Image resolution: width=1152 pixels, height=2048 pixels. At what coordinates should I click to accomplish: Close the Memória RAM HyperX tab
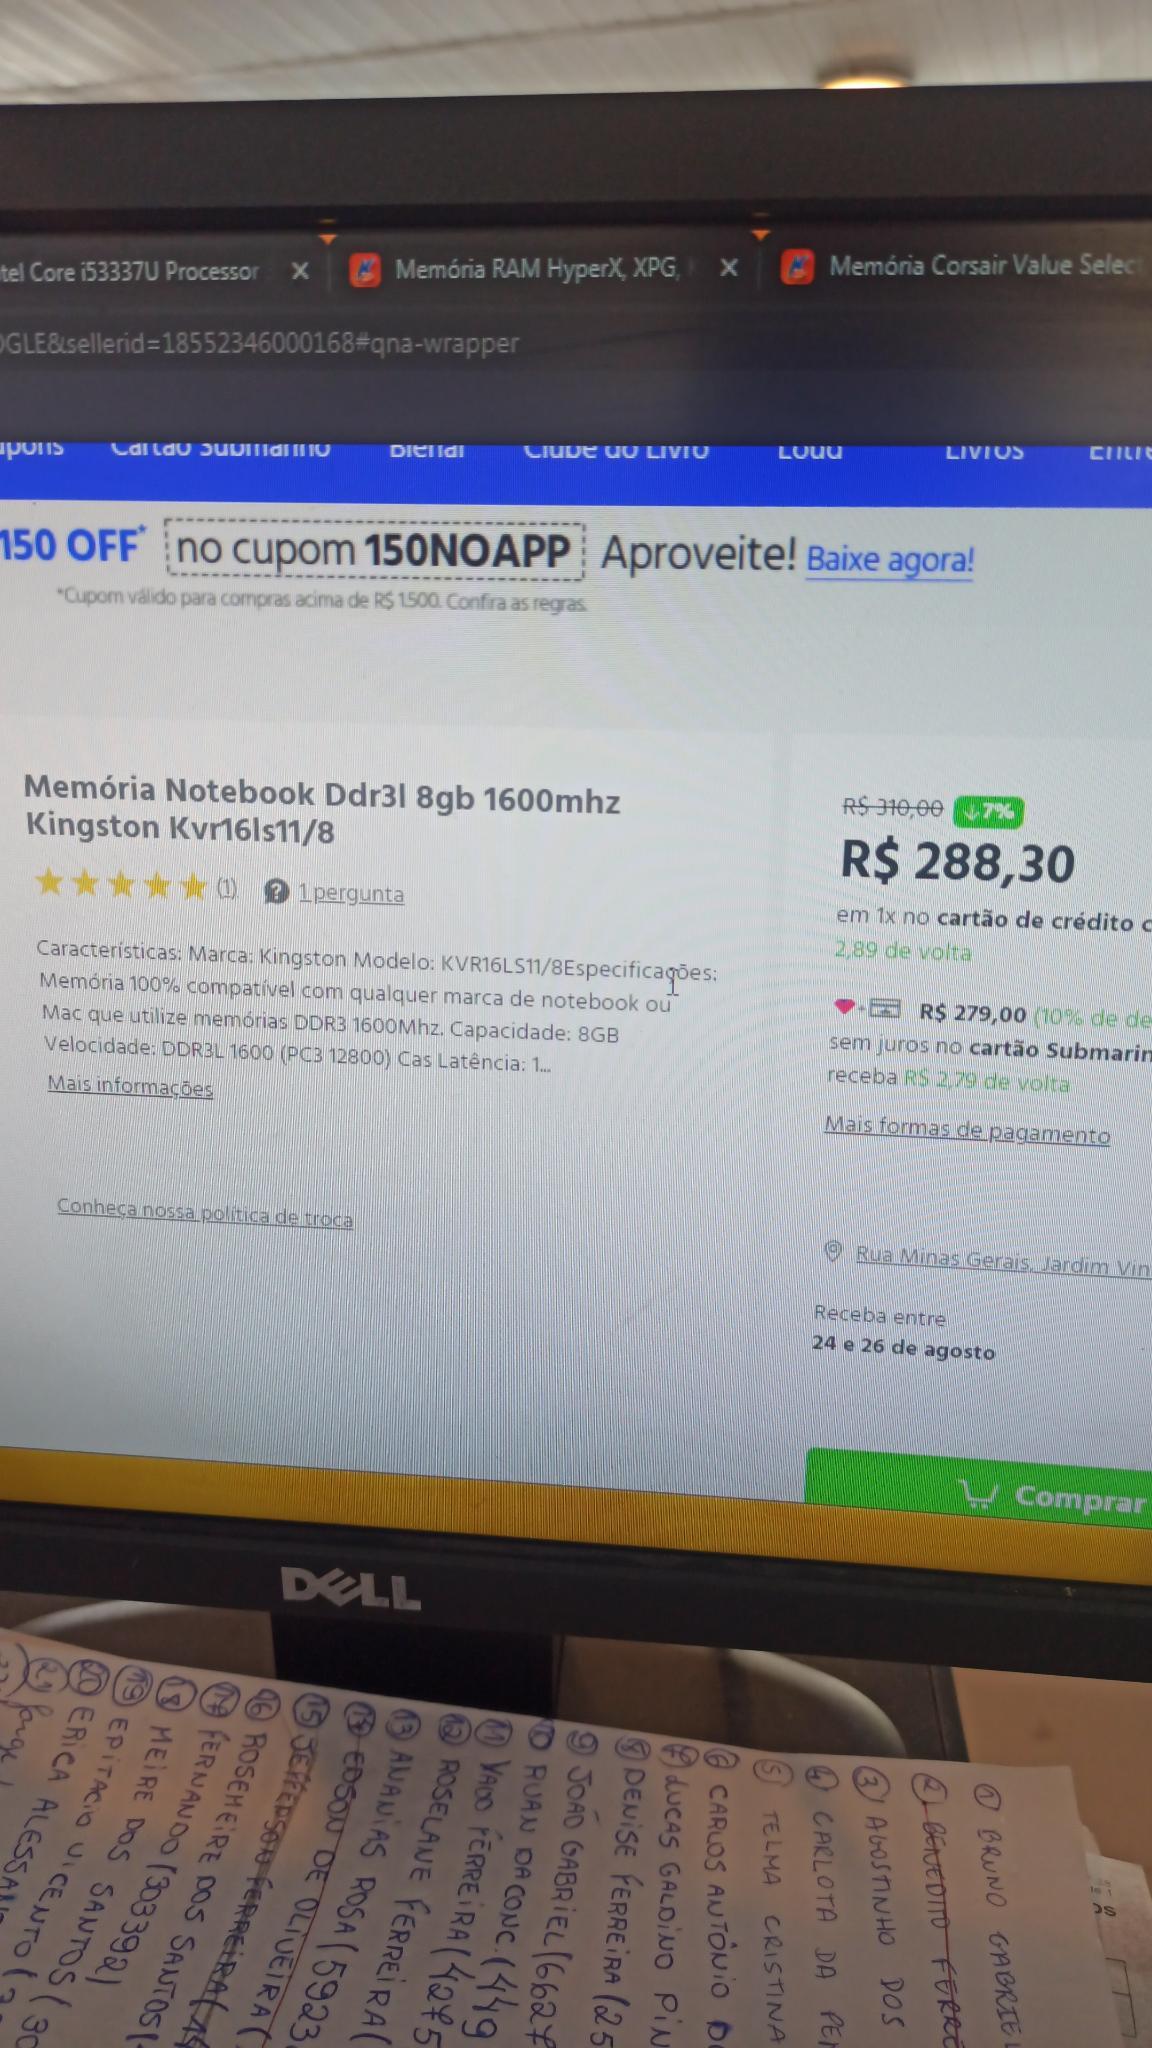pos(729,267)
